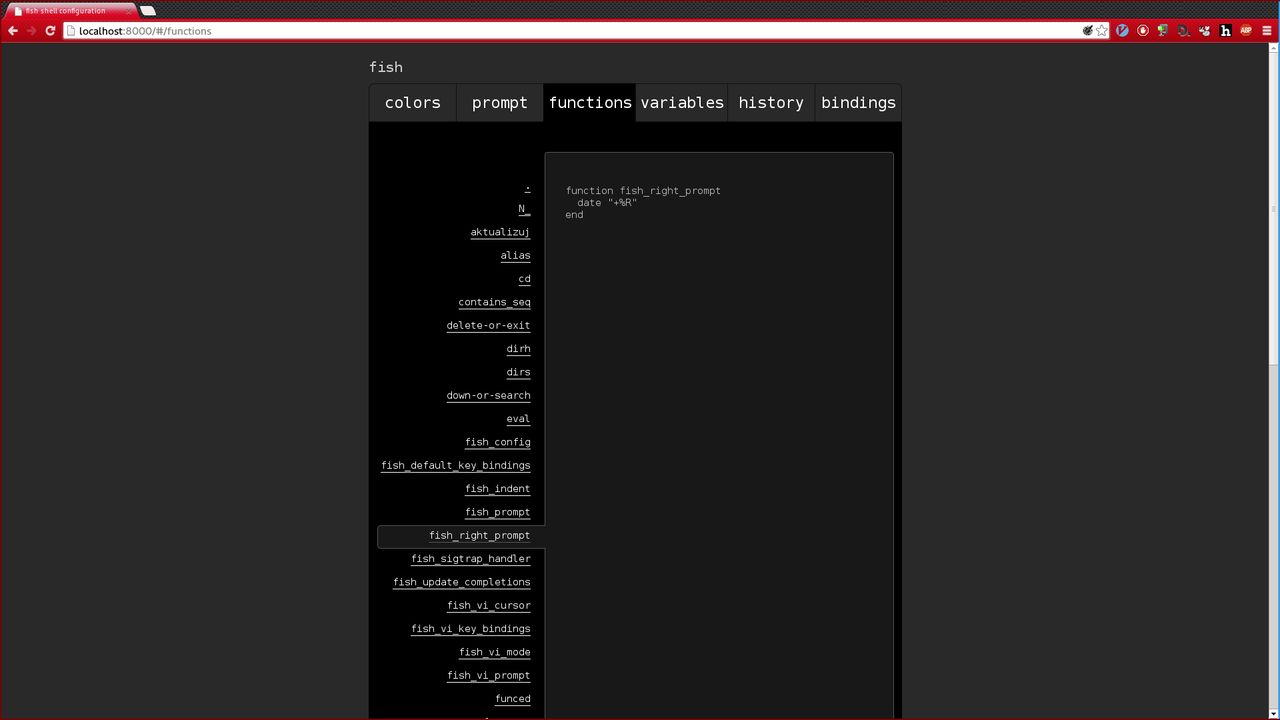The height and width of the screenshot is (720, 1280).
Task: Click the dark bomb icon in address bar
Action: coord(1088,31)
